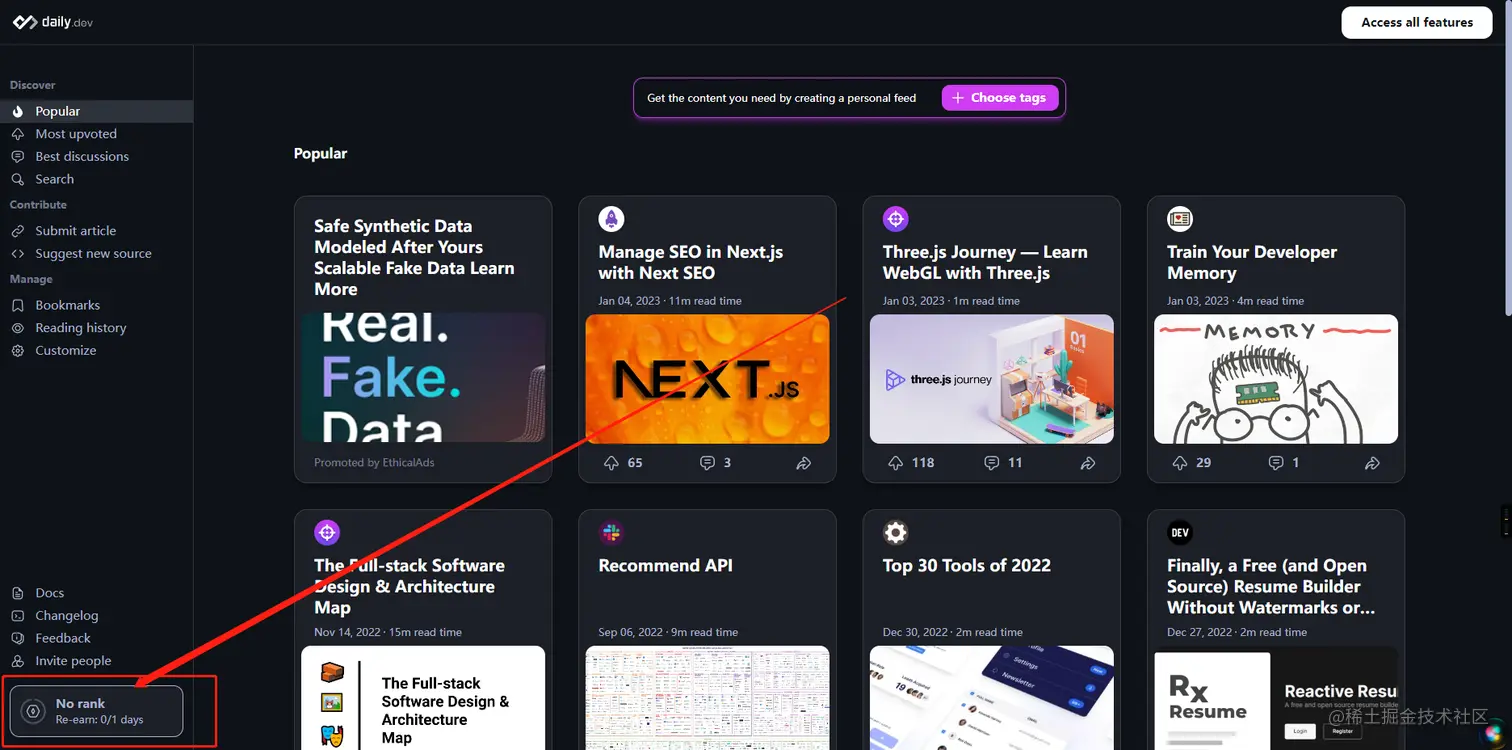Click the Access all features button
Image resolution: width=1512 pixels, height=750 pixels.
pyautogui.click(x=1417, y=22)
